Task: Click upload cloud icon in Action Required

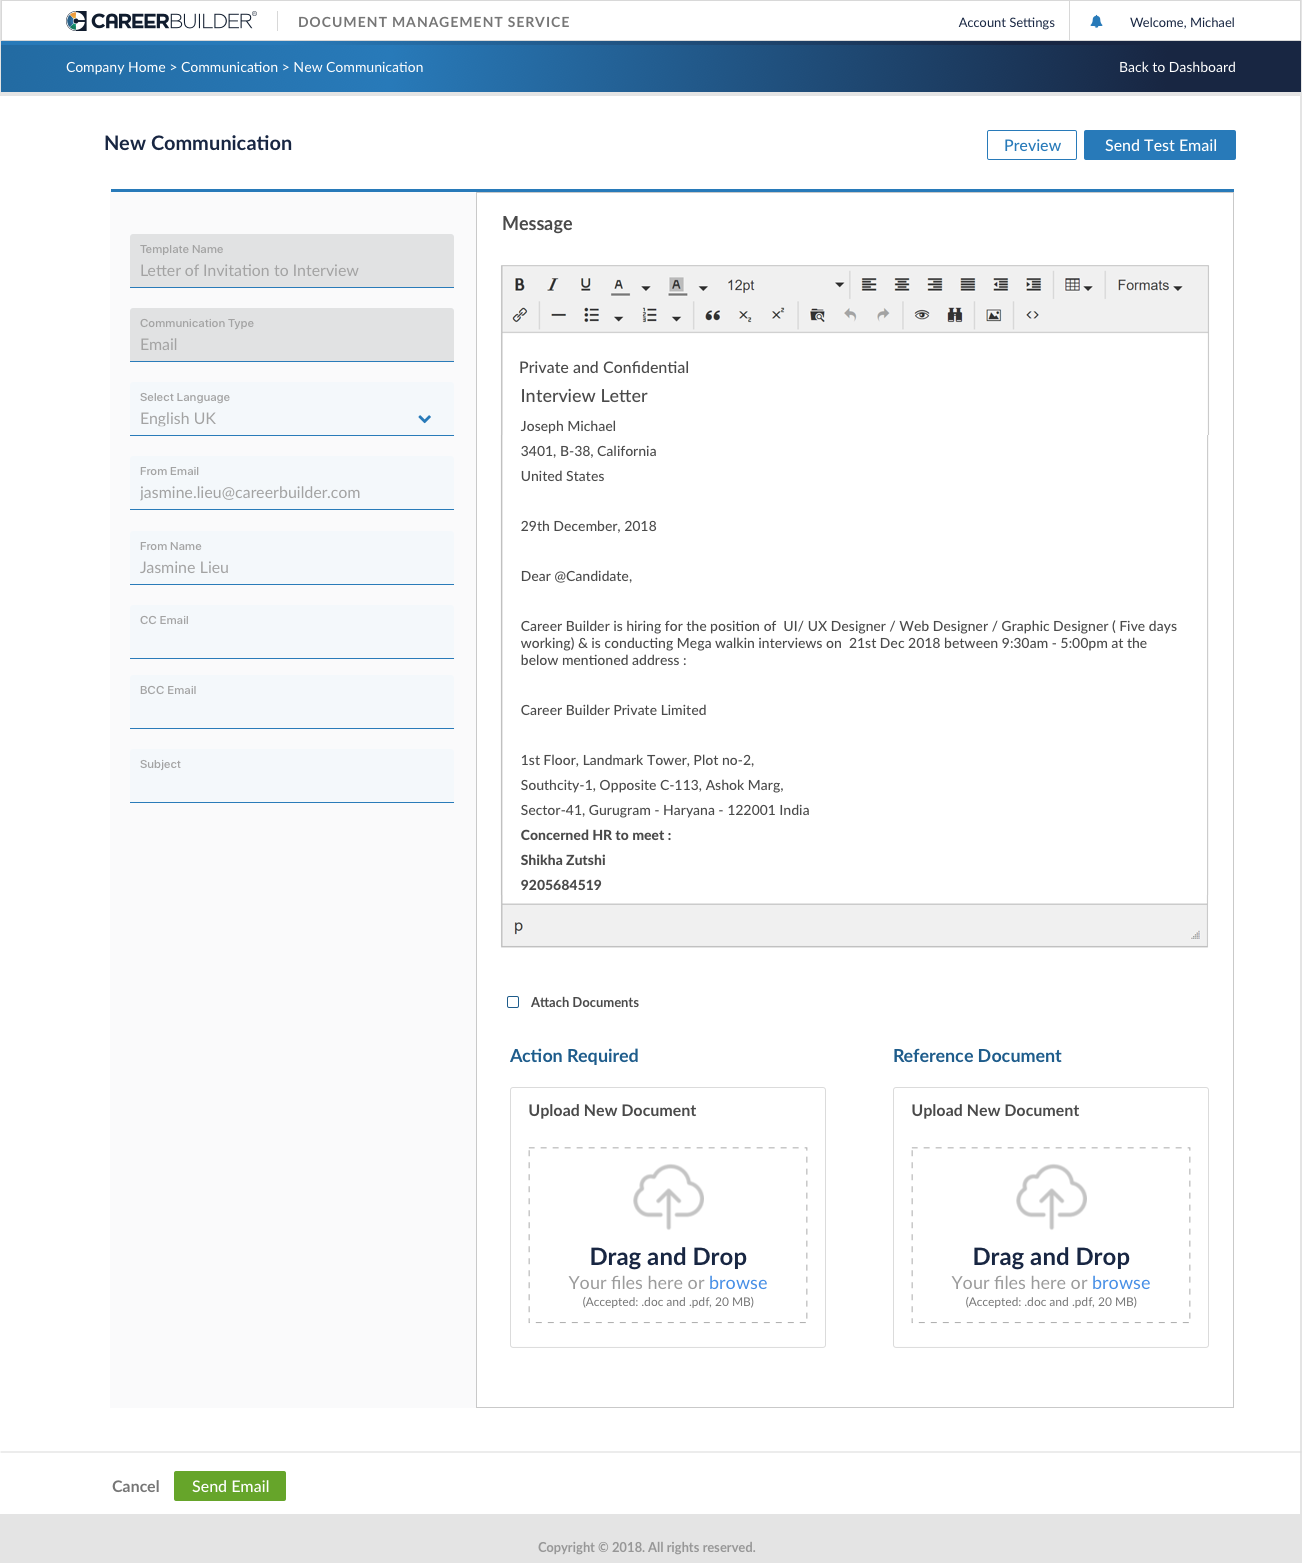Action: (668, 1197)
